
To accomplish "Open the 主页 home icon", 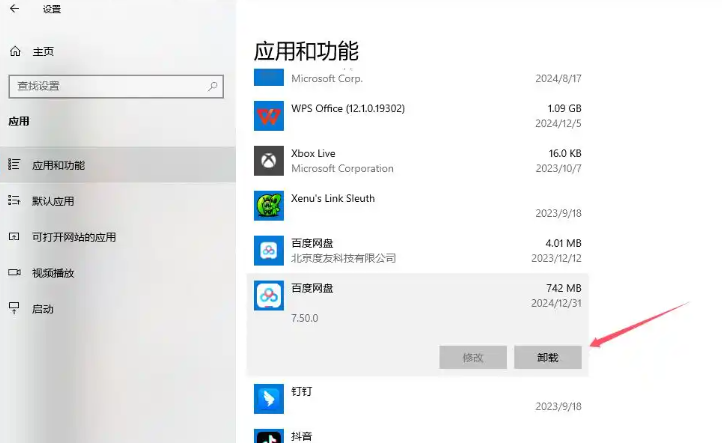I will tap(15, 51).
